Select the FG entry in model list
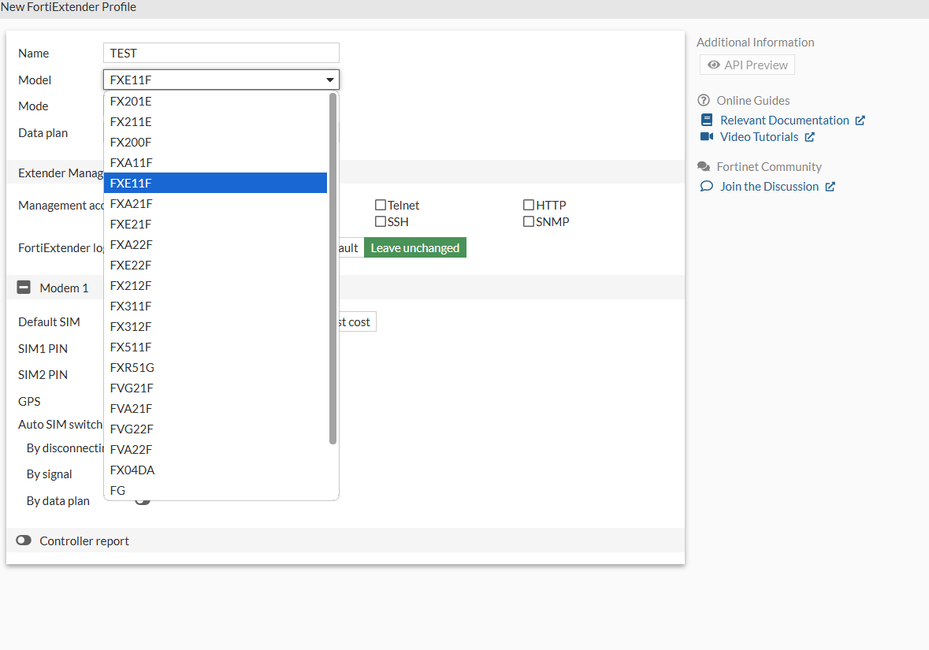 [x=215, y=490]
